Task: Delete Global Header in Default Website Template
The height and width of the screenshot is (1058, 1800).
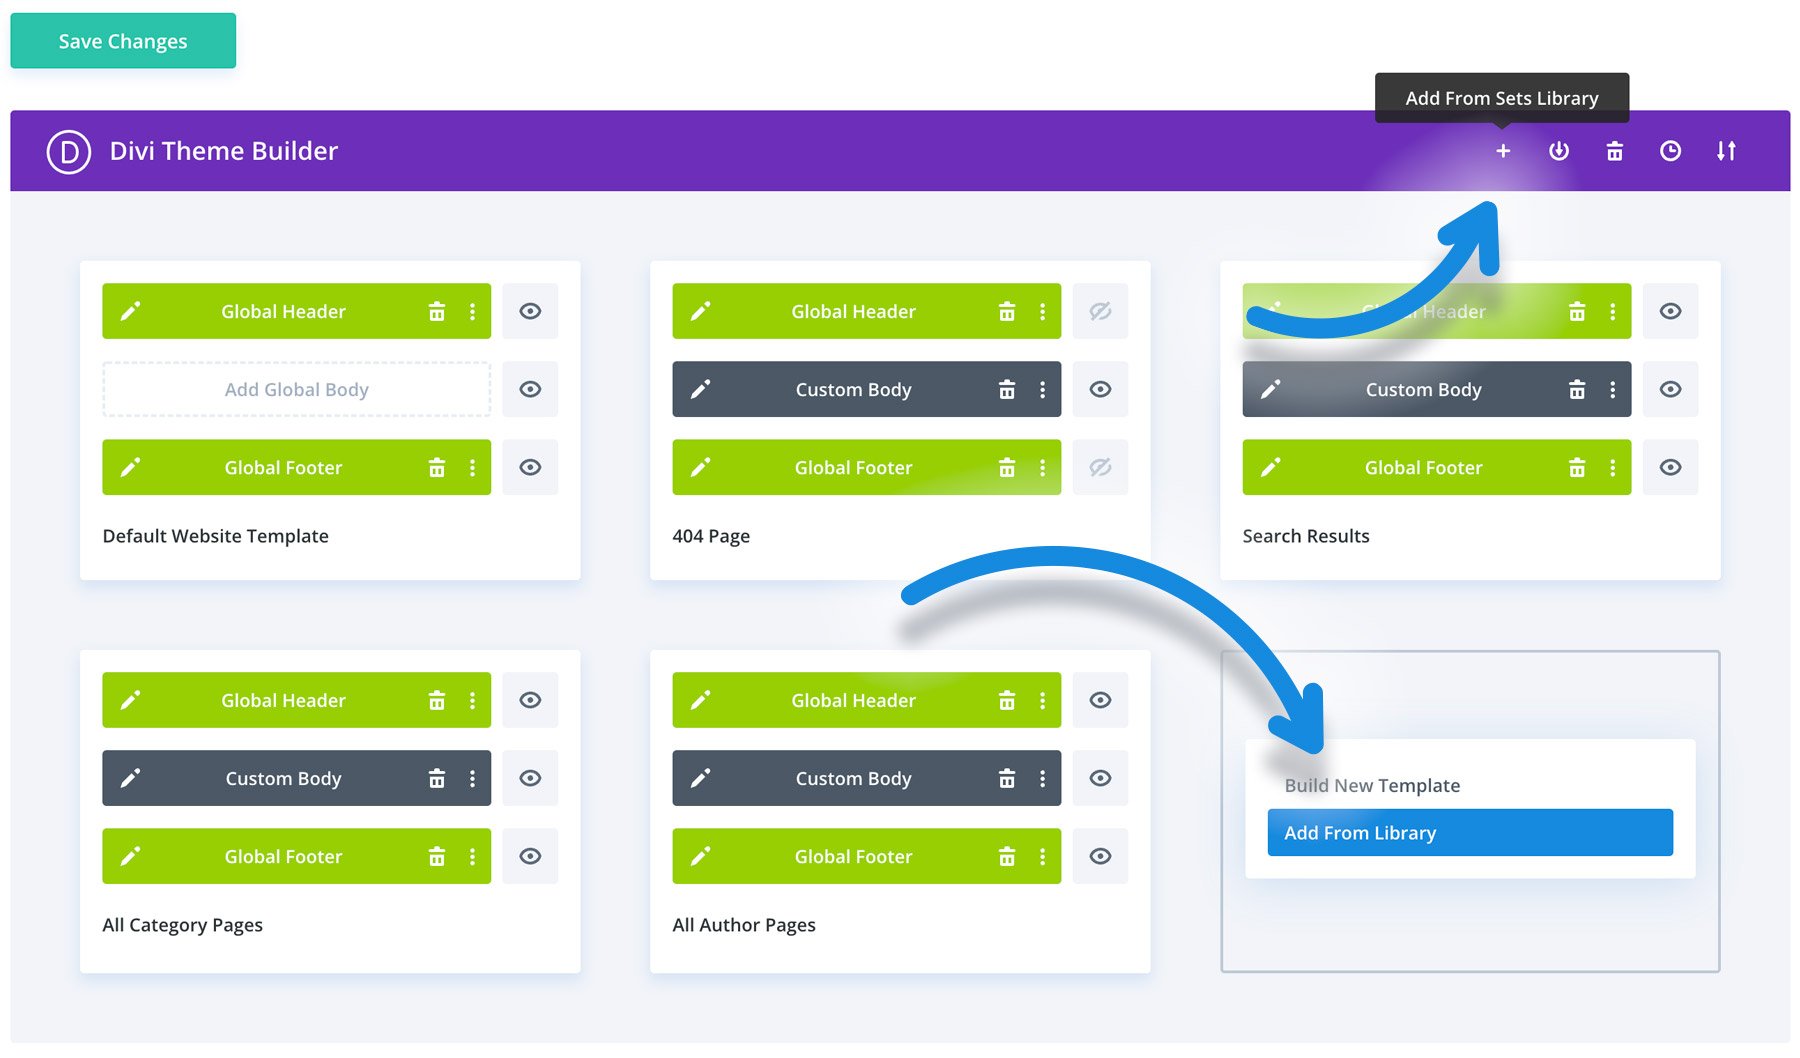Action: click(x=437, y=311)
